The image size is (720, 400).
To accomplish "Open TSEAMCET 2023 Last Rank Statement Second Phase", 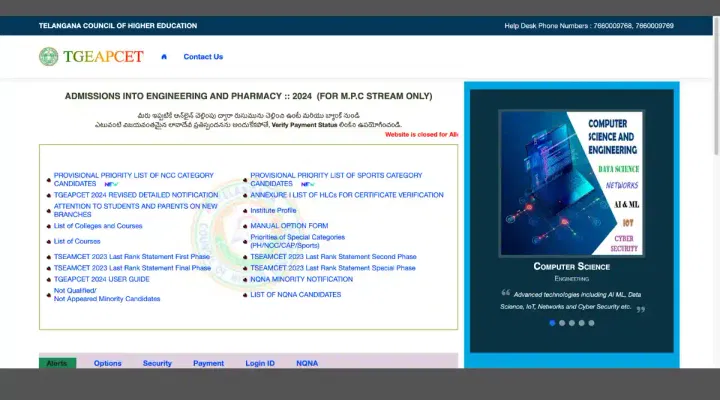I will (333, 257).
